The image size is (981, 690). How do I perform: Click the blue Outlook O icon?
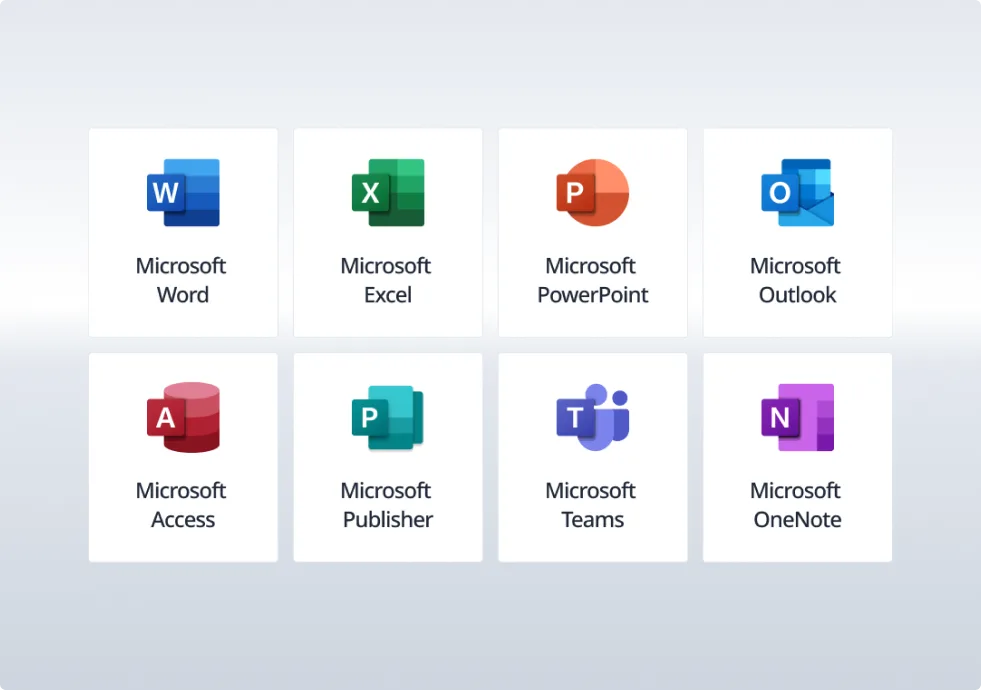(x=797, y=193)
